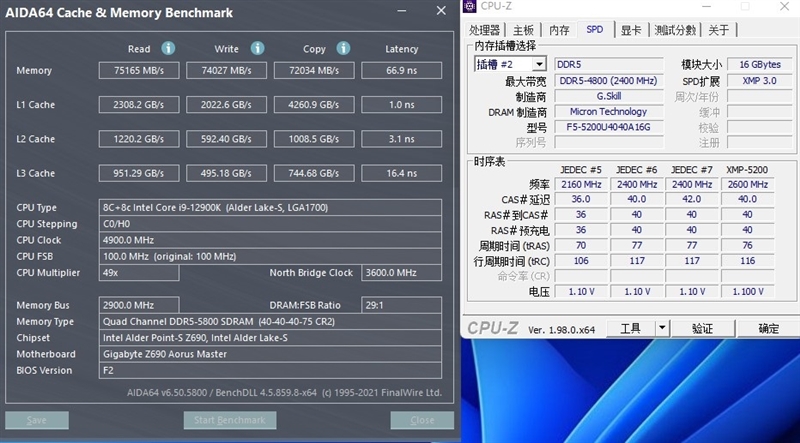Click the Close button in AIDA64
The width and height of the screenshot is (800, 443).
coord(422,420)
